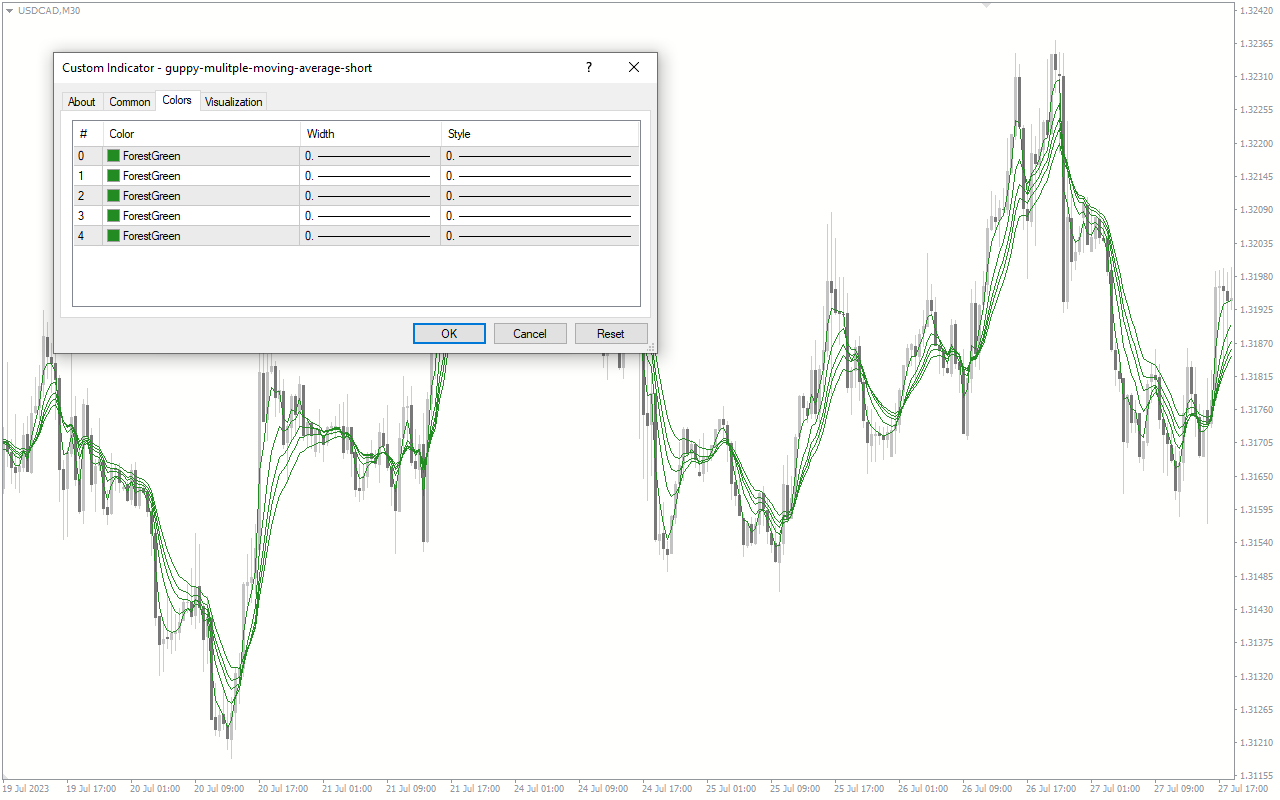Pick ForestGreen swatch in row 3

click(x=114, y=216)
